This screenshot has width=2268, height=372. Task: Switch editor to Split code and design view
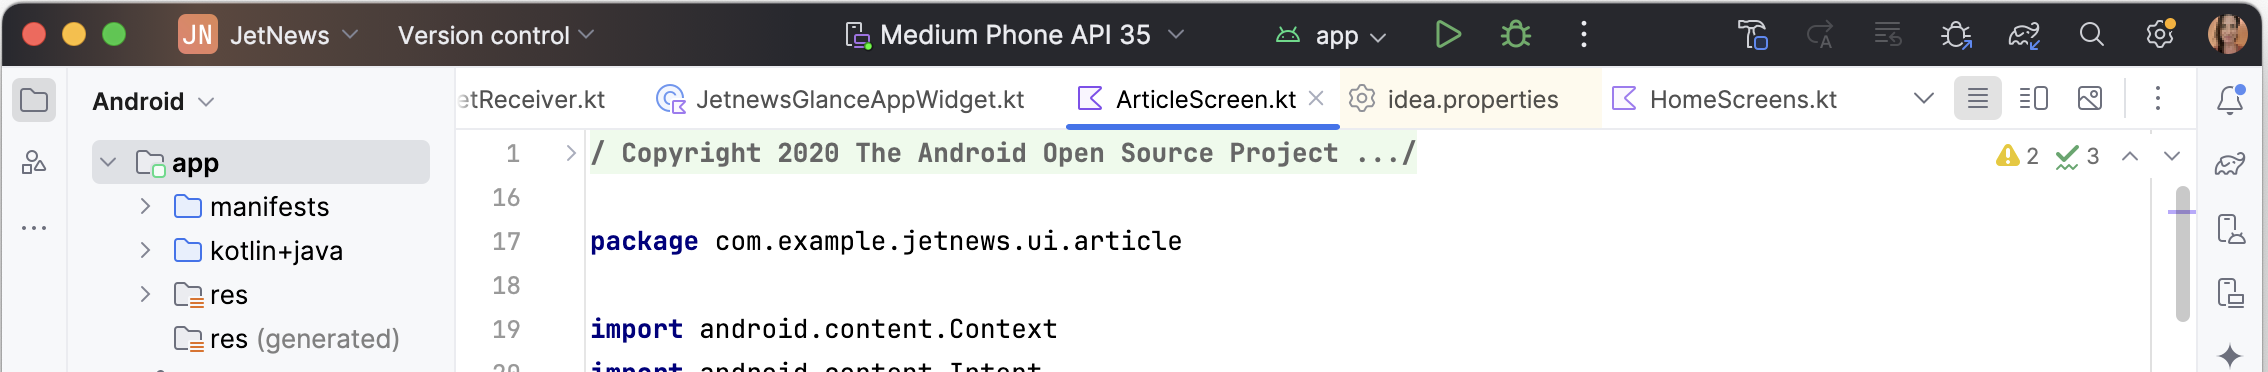click(x=2033, y=99)
